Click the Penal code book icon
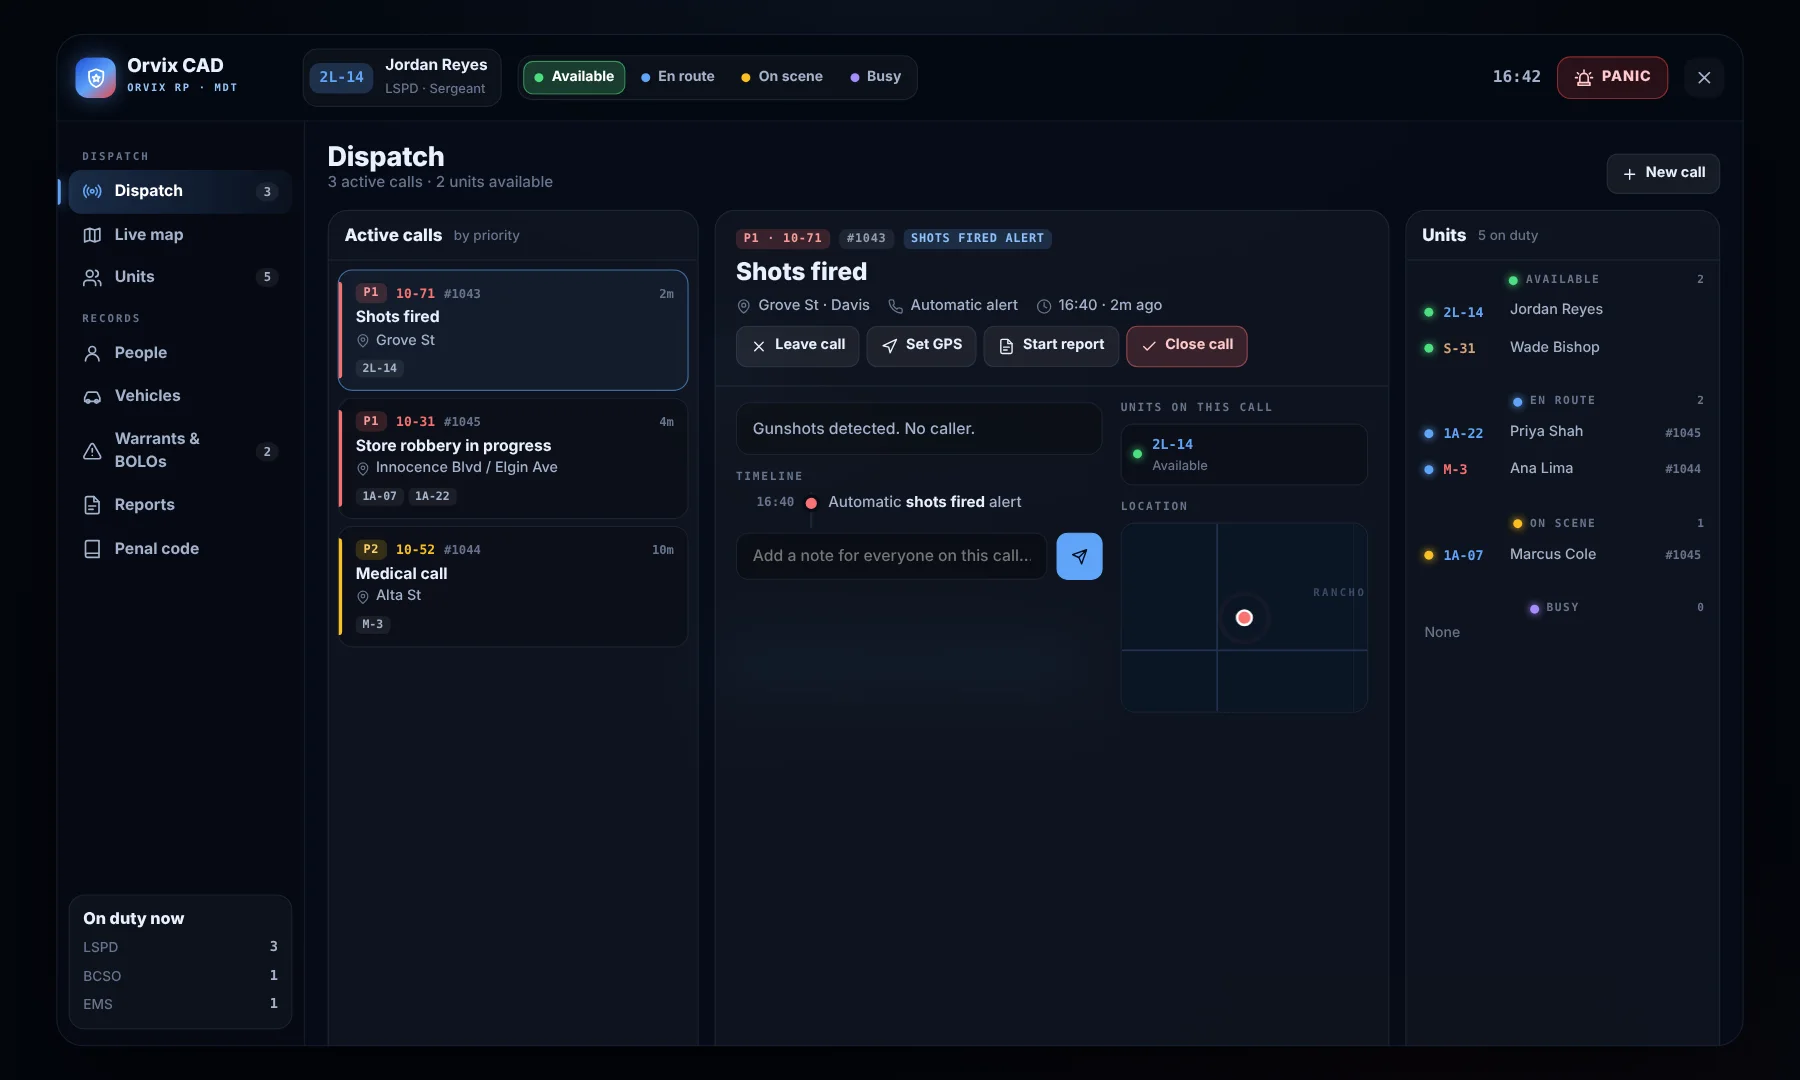 tap(92, 549)
